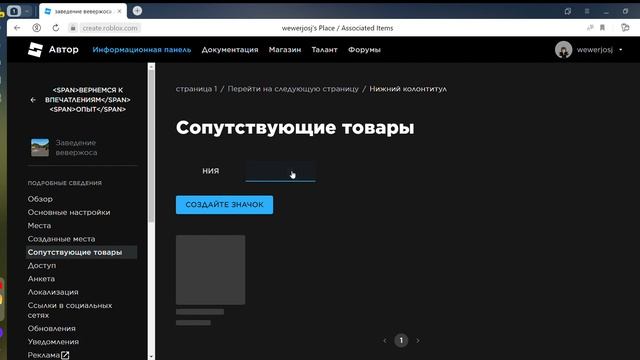Viewport: 640px width, 360px height.
Task: Click the translate page icon in address bar
Action: [590, 28]
